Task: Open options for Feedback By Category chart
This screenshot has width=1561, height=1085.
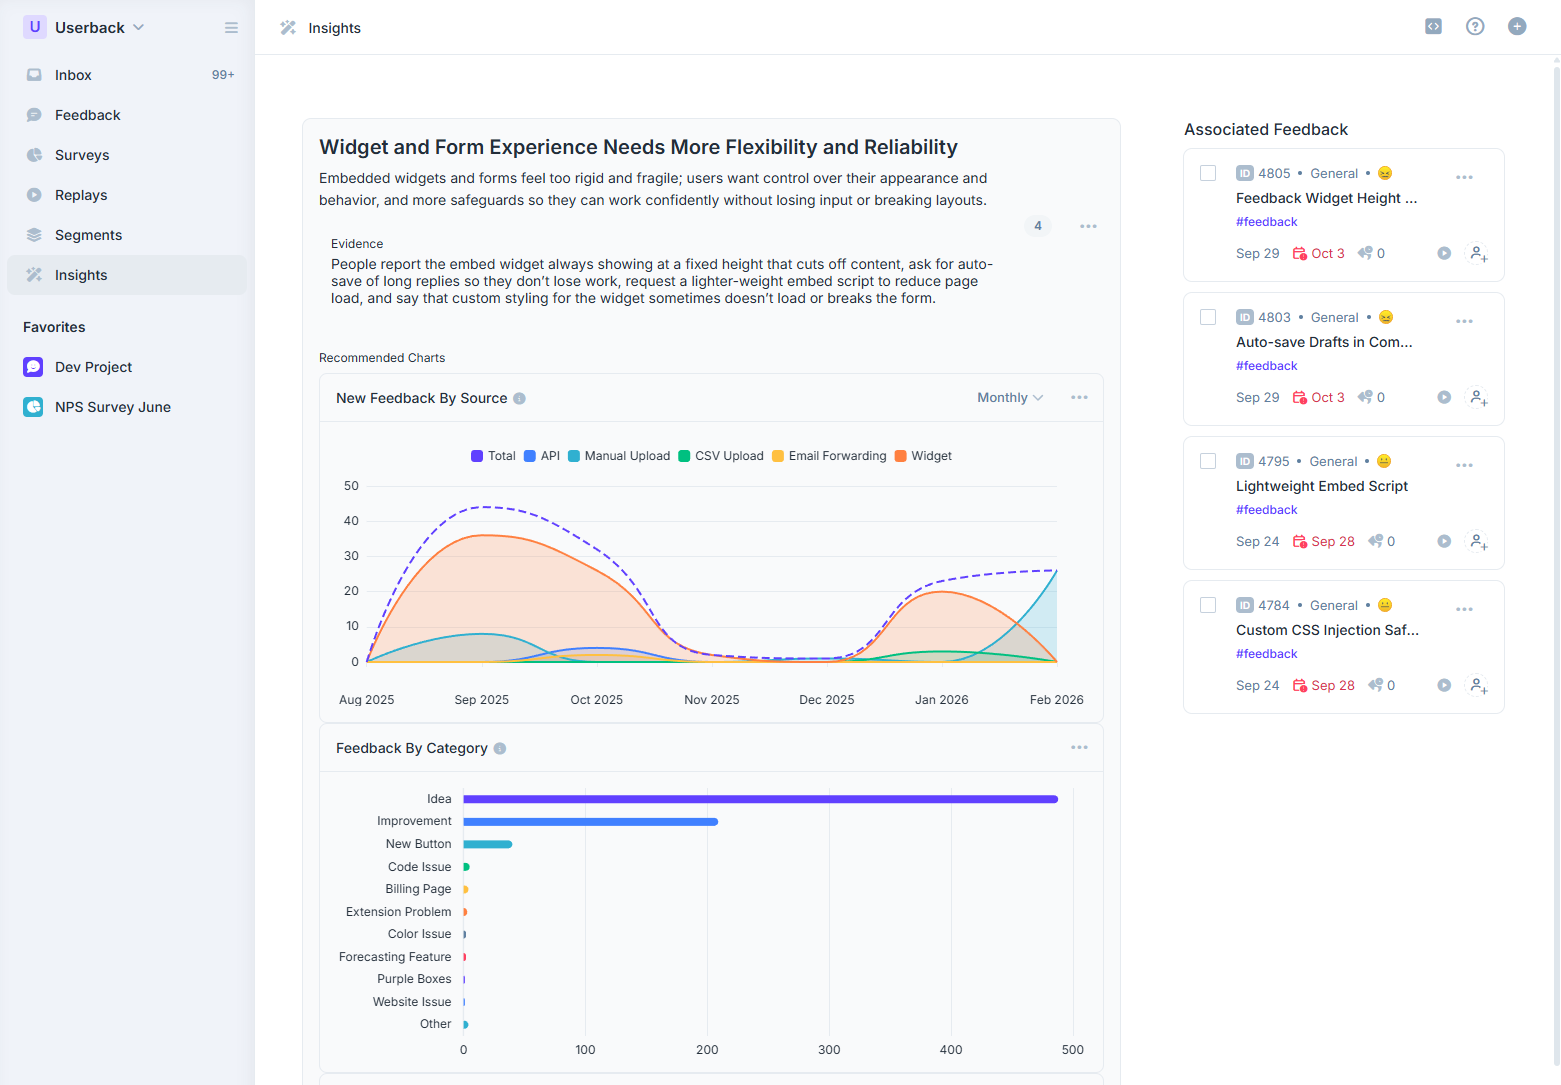Action: tap(1079, 747)
